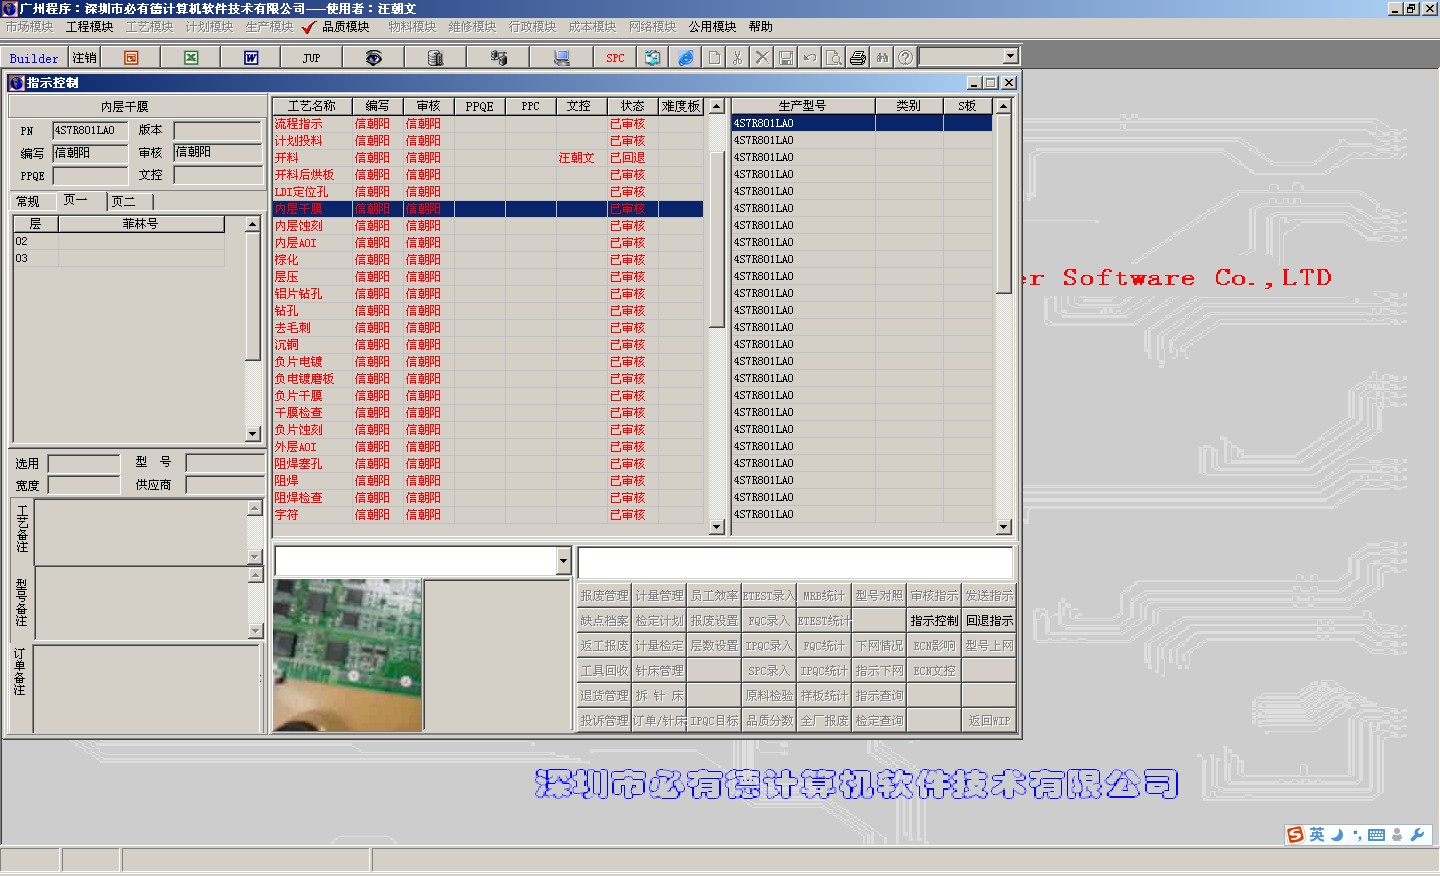1440x876 pixels.
Task: Expand the dropdown below the process list
Action: [563, 561]
